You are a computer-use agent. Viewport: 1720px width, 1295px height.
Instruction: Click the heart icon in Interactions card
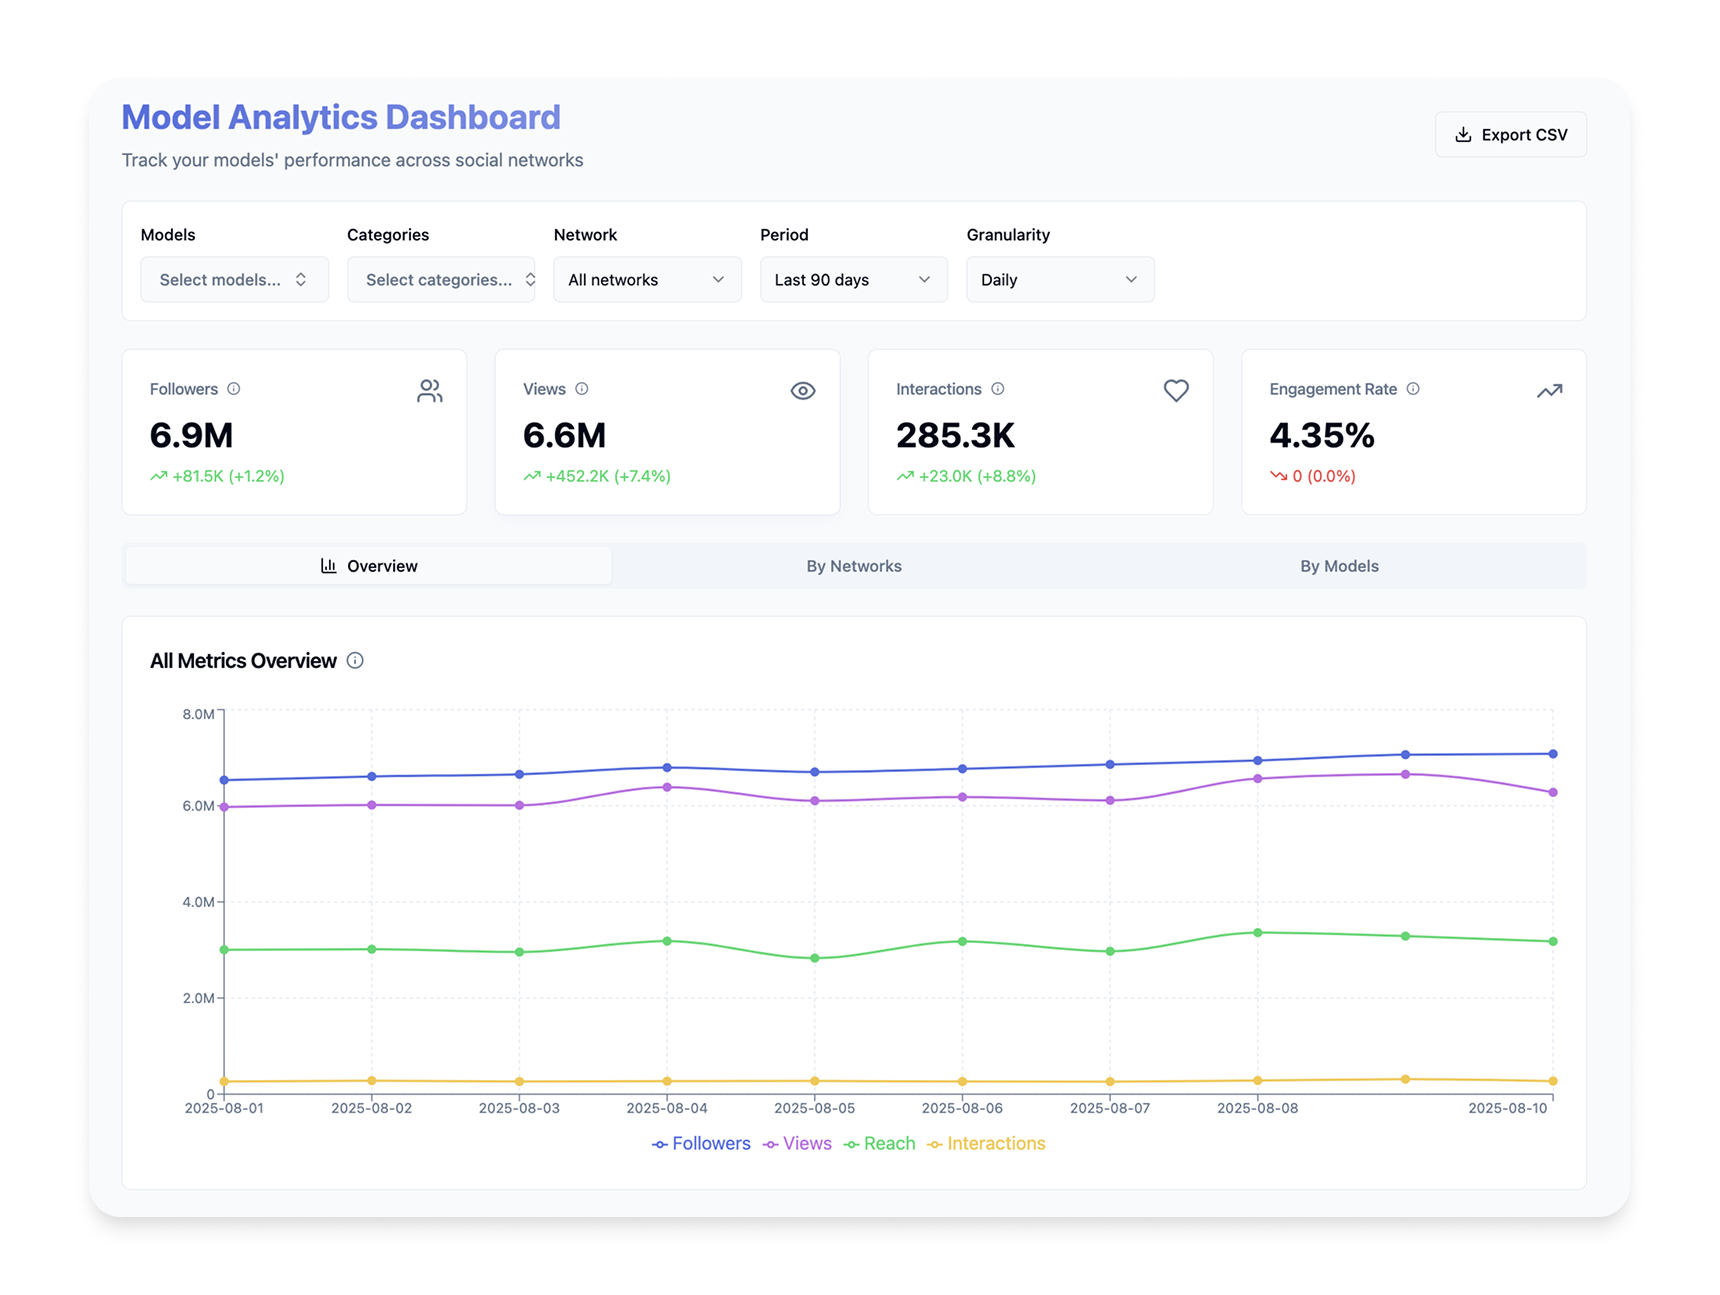1176,391
